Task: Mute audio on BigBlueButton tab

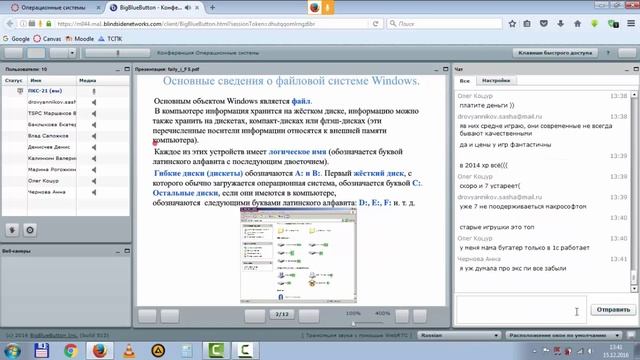Action: 187,7
